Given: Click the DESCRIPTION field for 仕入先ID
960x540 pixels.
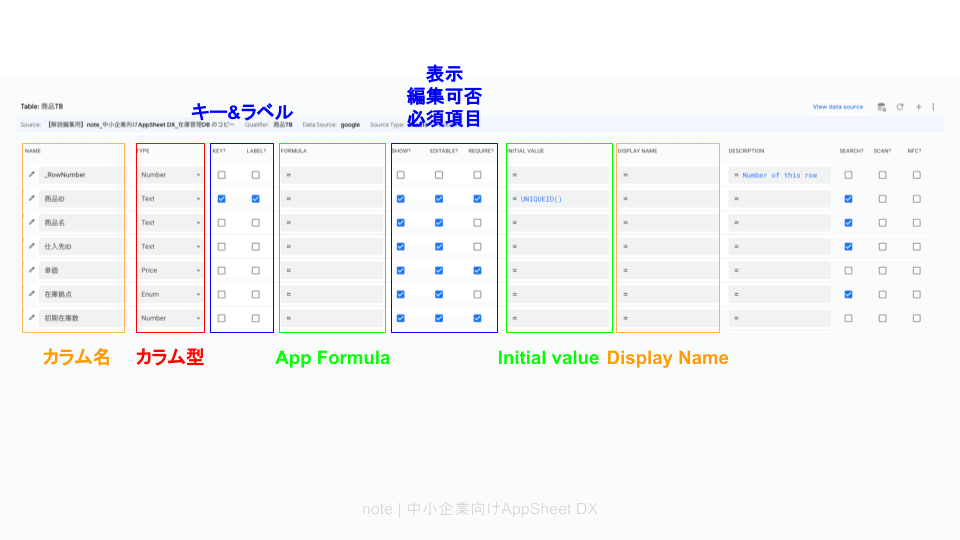Looking at the screenshot, I should click(x=779, y=247).
